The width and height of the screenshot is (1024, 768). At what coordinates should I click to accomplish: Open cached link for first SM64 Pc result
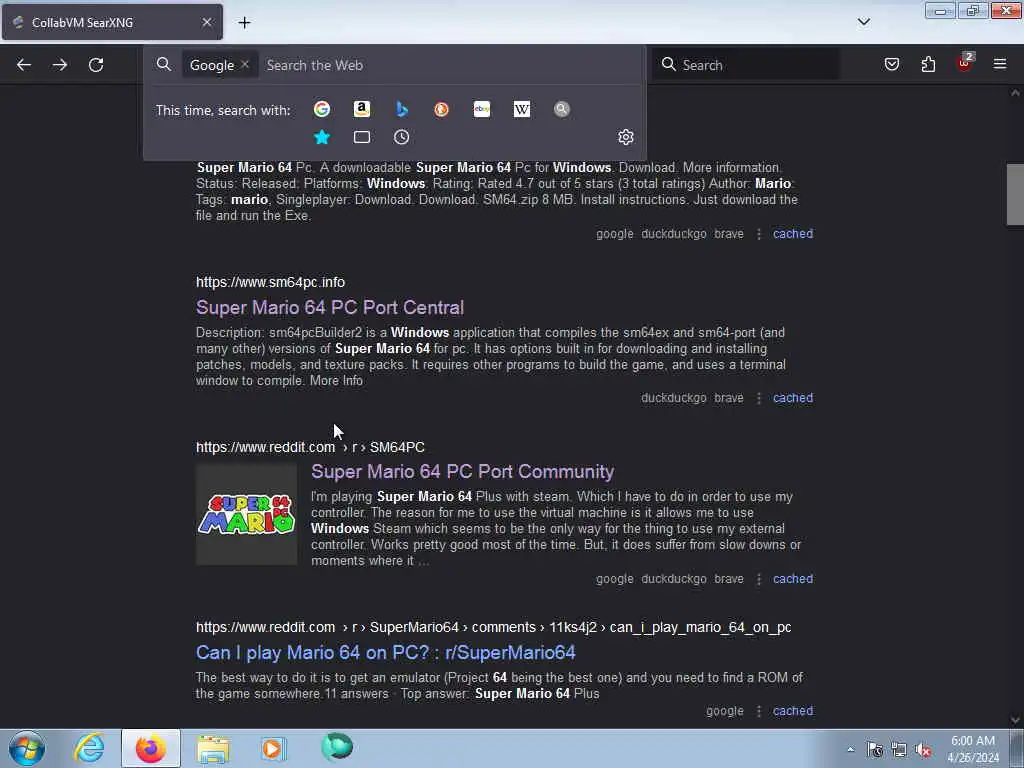pyautogui.click(x=793, y=234)
